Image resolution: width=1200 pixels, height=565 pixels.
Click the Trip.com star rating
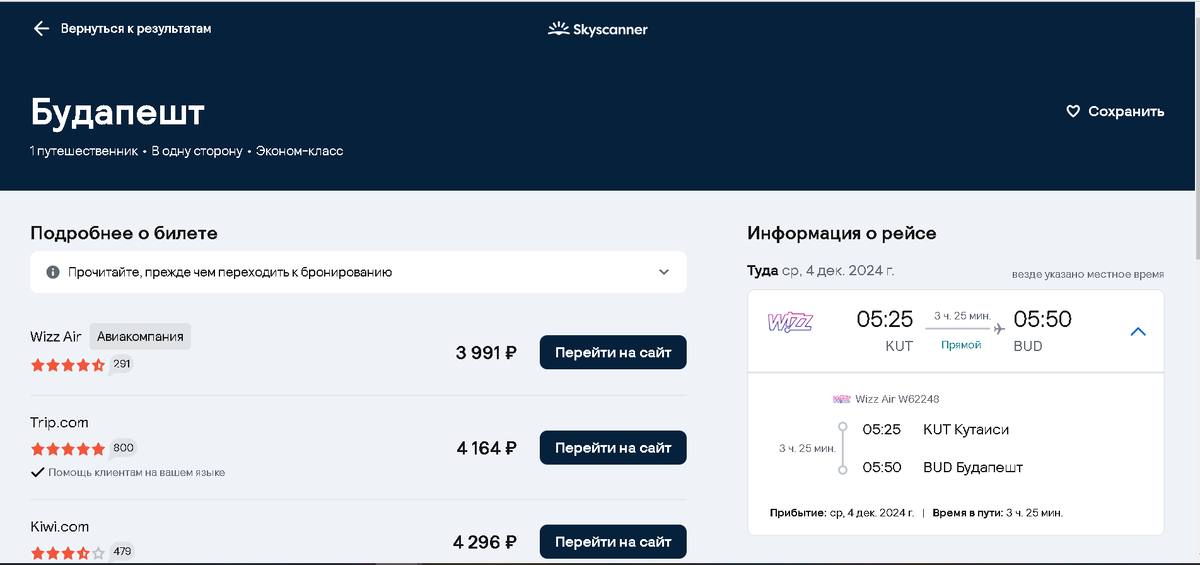68,449
